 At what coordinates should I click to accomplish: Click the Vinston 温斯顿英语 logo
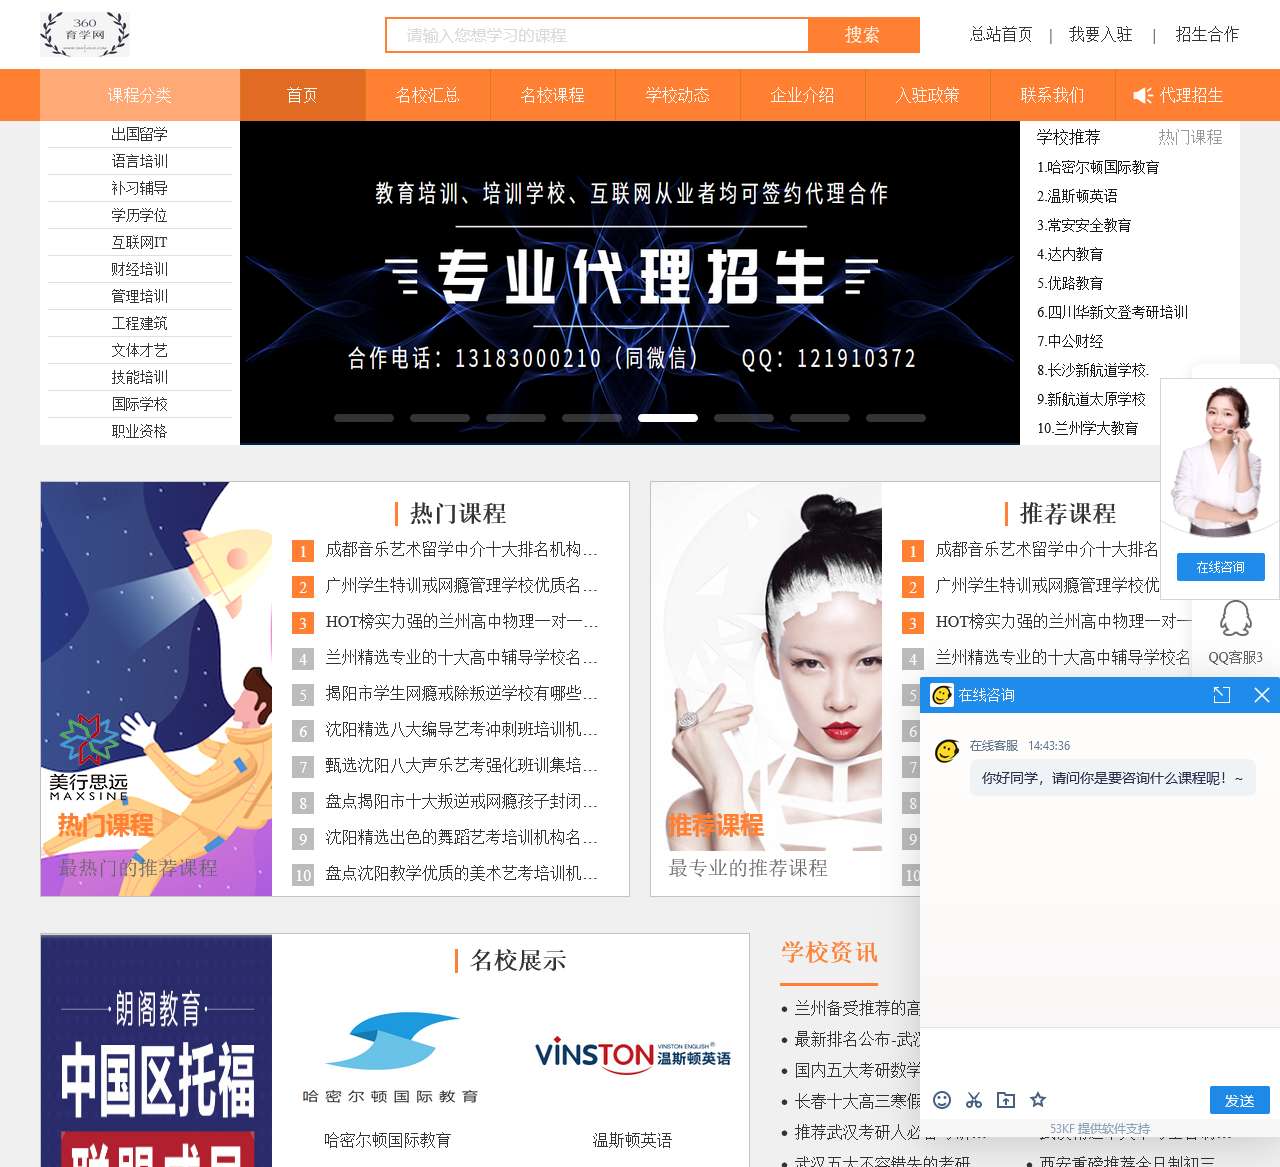[x=633, y=1055]
